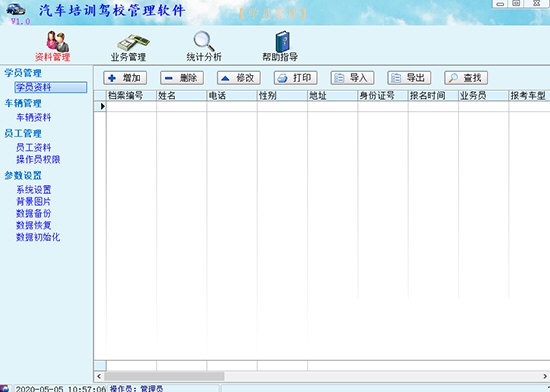Open 系统设置 in the sidebar

pos(34,190)
